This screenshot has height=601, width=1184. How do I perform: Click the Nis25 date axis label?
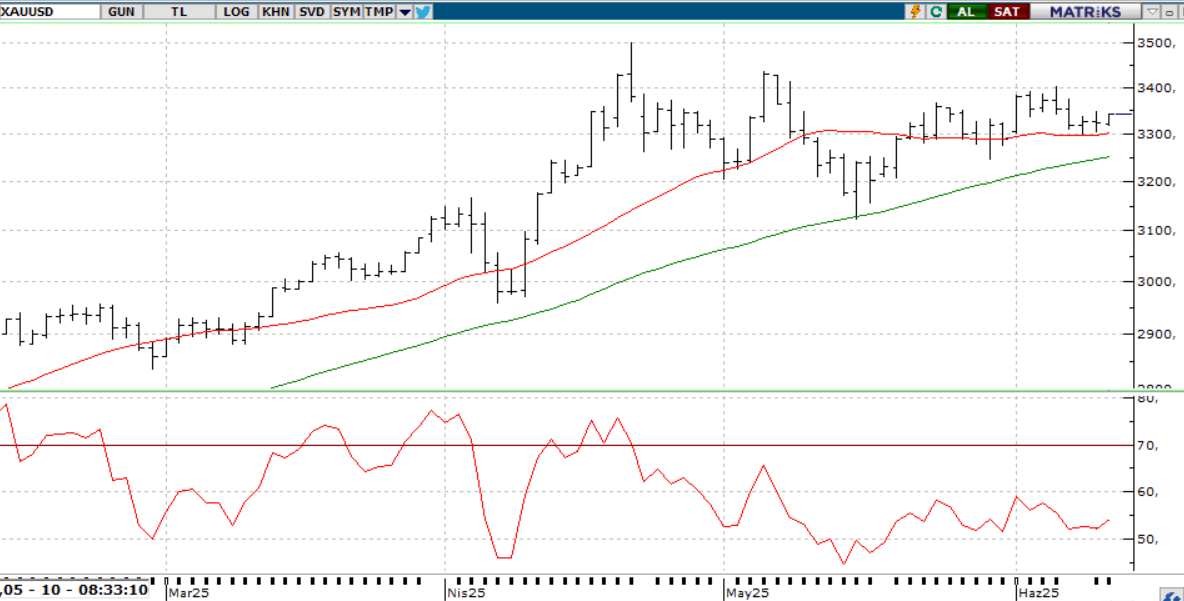(x=466, y=593)
